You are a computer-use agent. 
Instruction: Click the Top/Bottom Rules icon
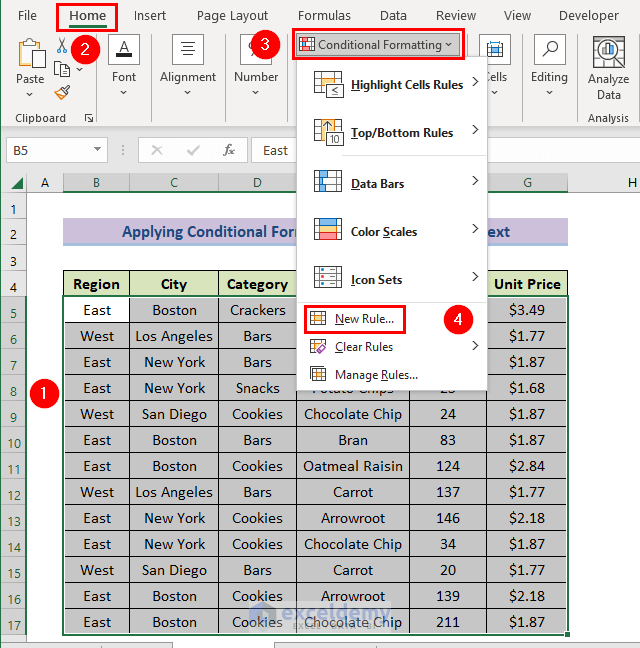[x=328, y=132]
